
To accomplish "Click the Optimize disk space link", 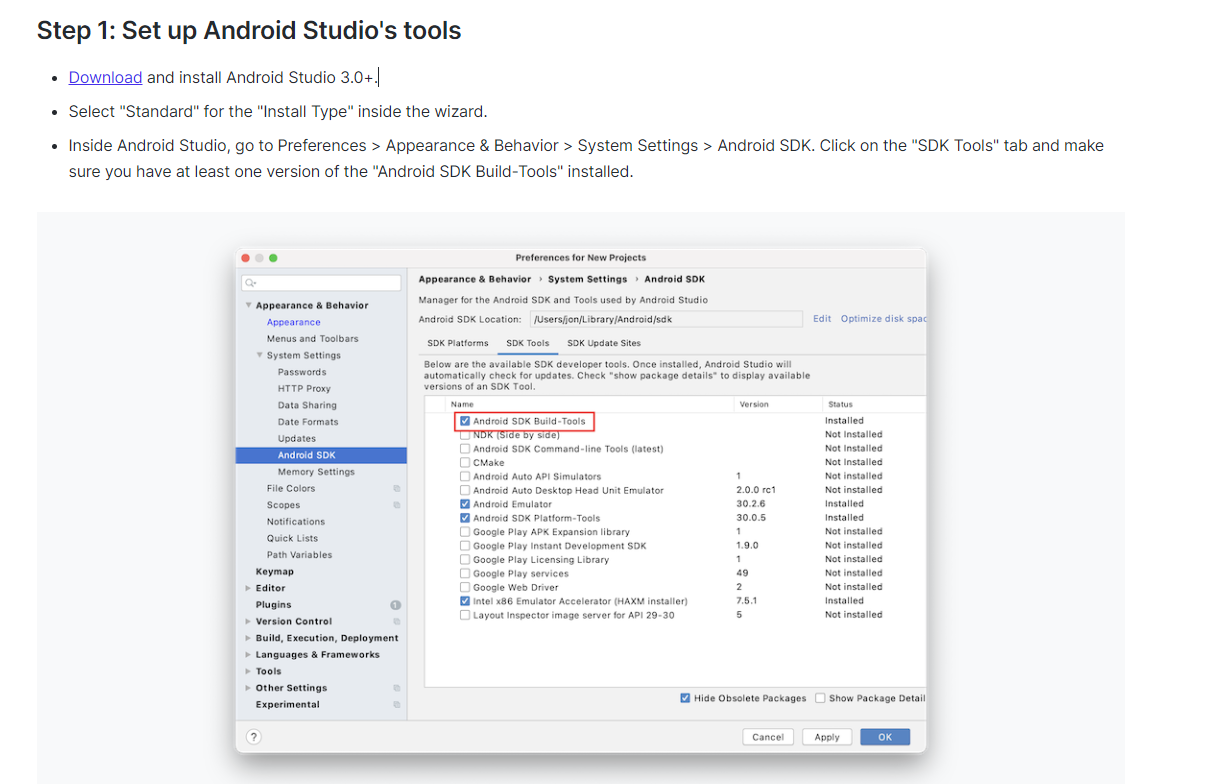I will click(883, 319).
